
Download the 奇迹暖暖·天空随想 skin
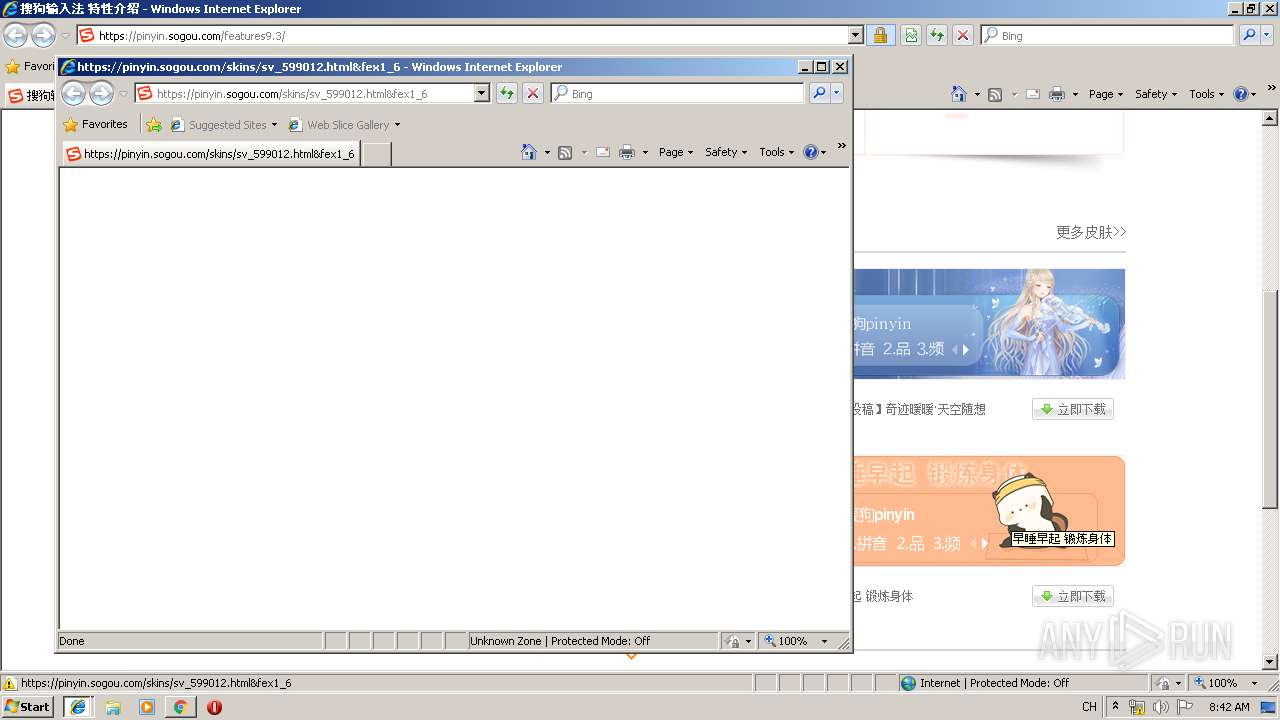click(x=1073, y=409)
